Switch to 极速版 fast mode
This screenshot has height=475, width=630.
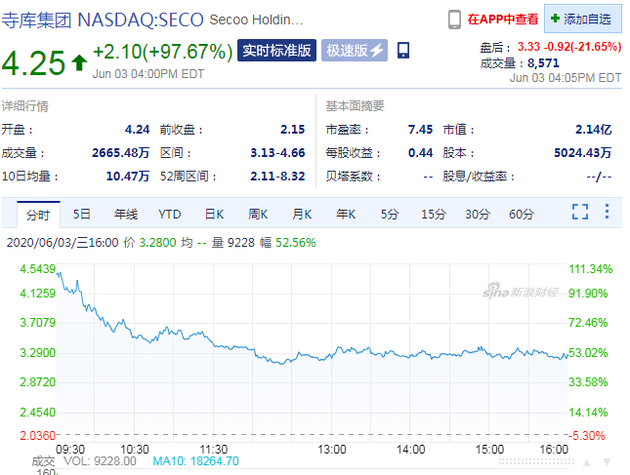coord(354,50)
